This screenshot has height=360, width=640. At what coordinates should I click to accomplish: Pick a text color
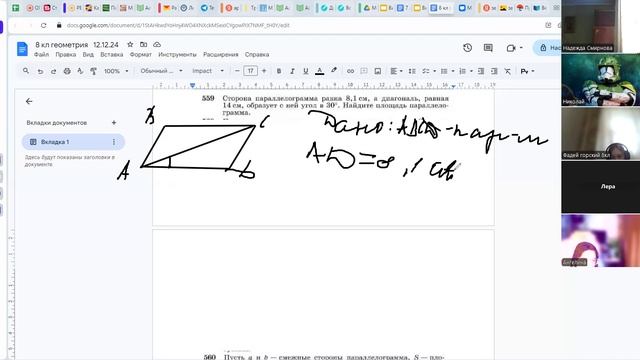320,71
